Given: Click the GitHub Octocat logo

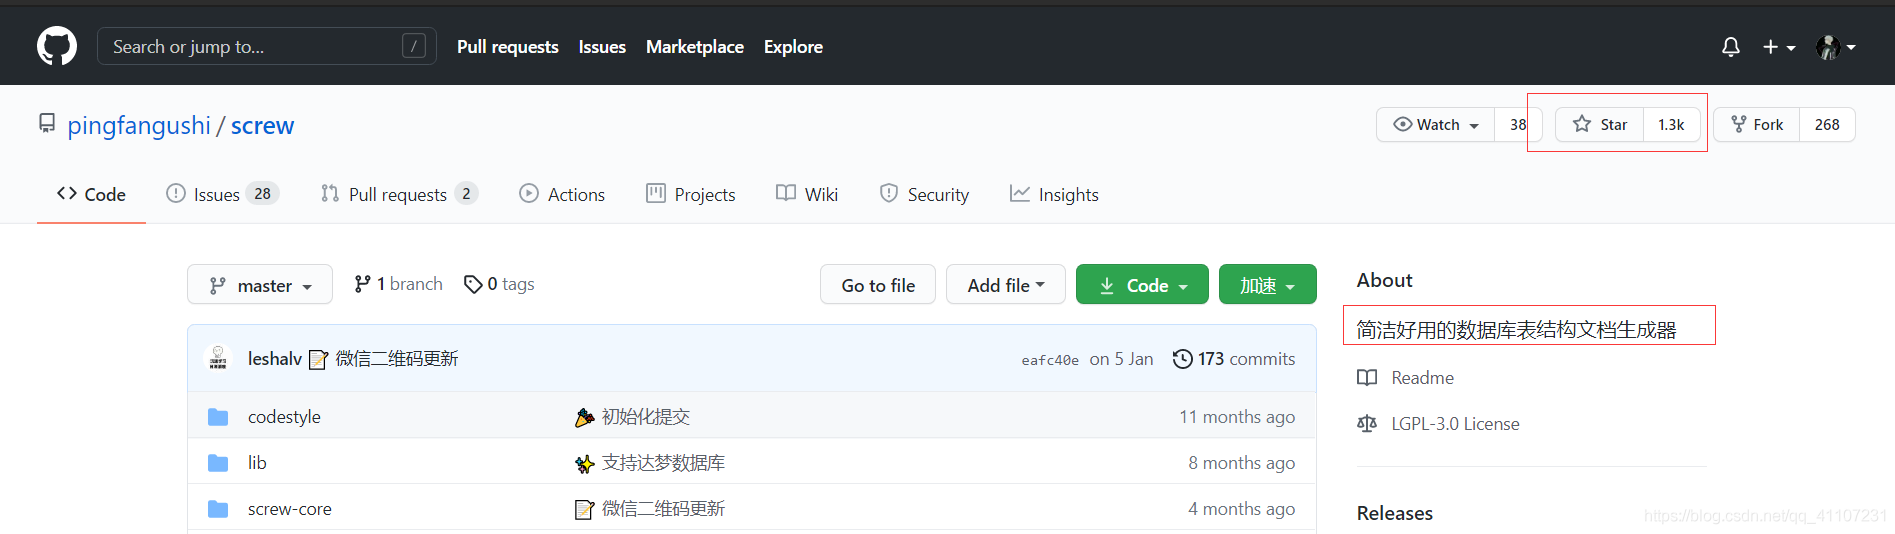Looking at the screenshot, I should [x=57, y=46].
